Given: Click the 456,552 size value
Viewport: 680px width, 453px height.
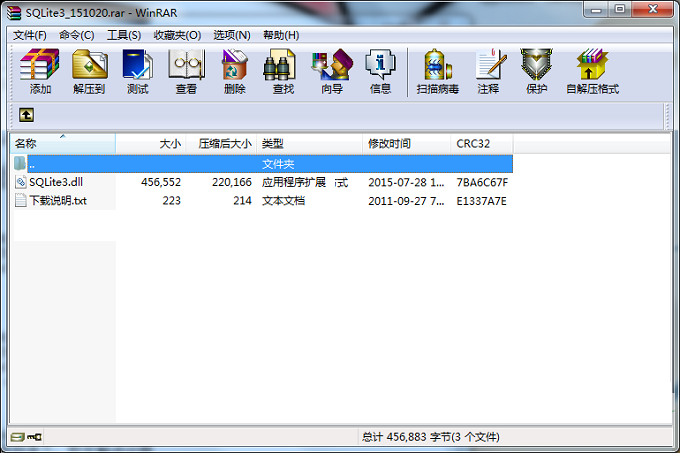Looking at the screenshot, I should click(x=161, y=182).
